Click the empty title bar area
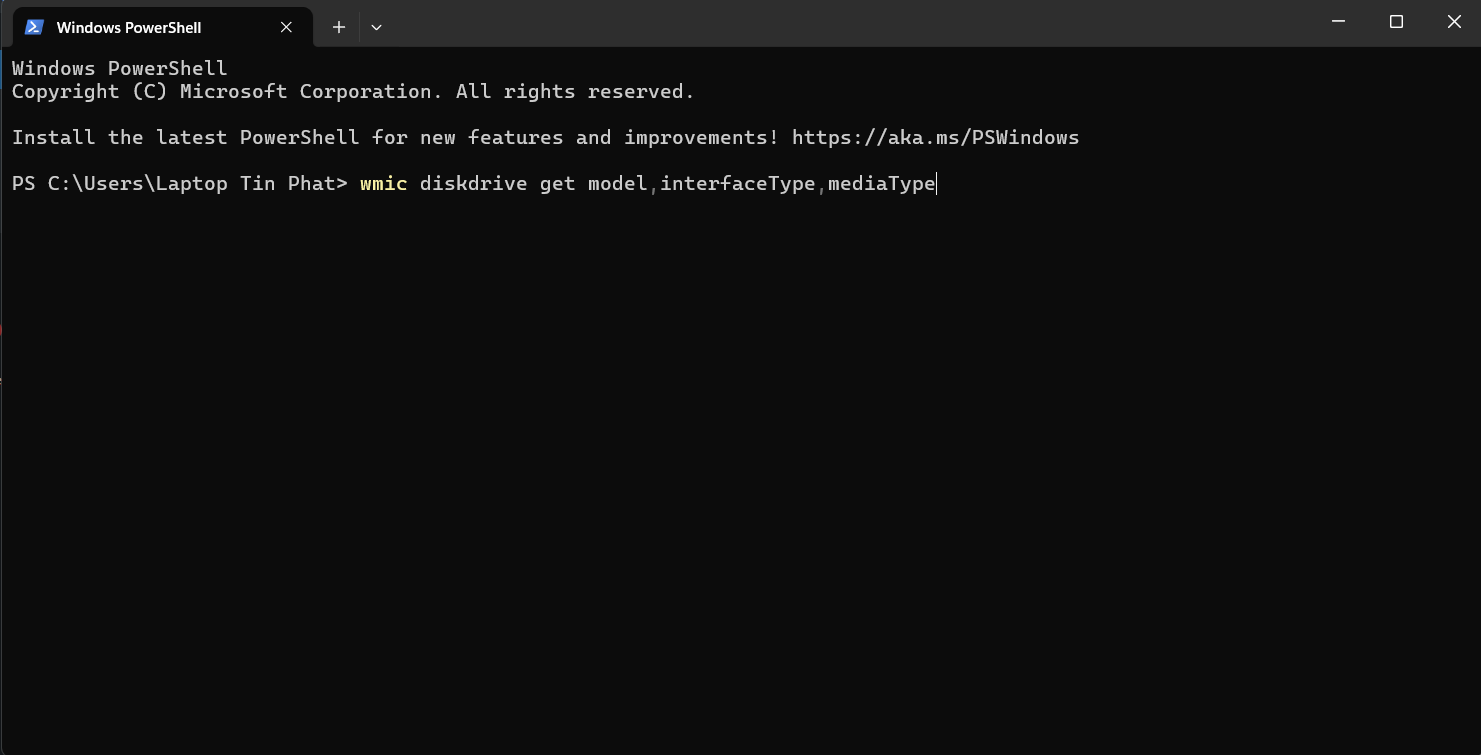This screenshot has height=755, width=1481. (x=850, y=22)
